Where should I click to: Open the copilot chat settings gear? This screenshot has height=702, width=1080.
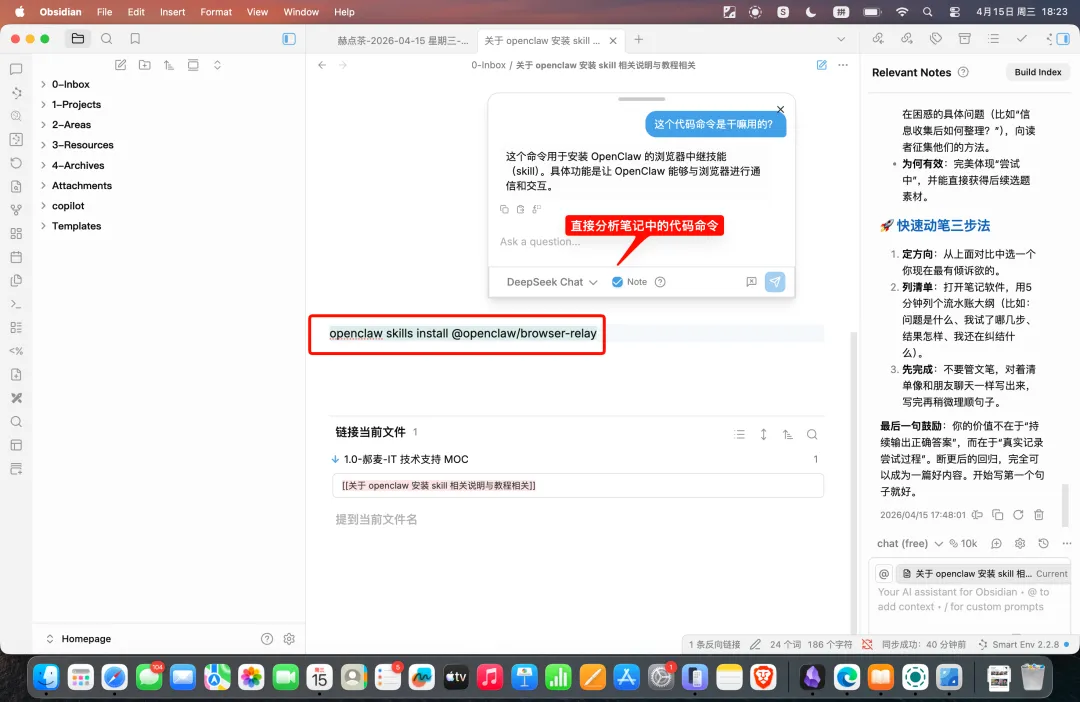(1020, 544)
